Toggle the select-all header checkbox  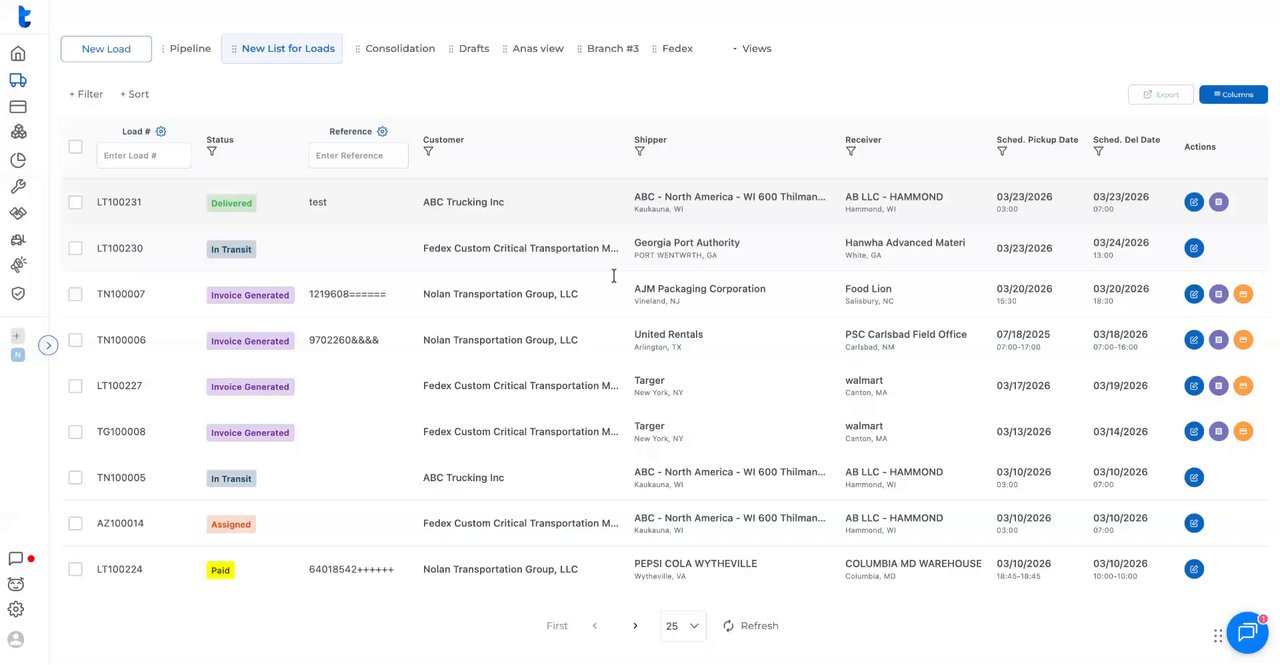coord(75,147)
